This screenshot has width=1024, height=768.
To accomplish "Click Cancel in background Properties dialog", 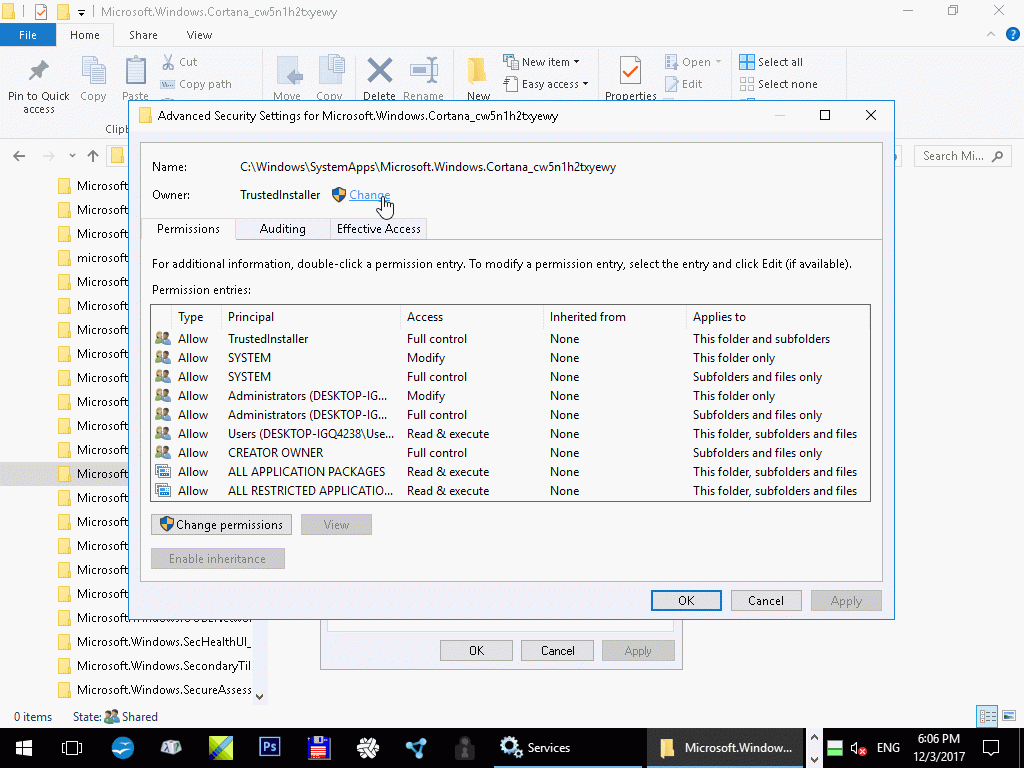I will [x=557, y=650].
